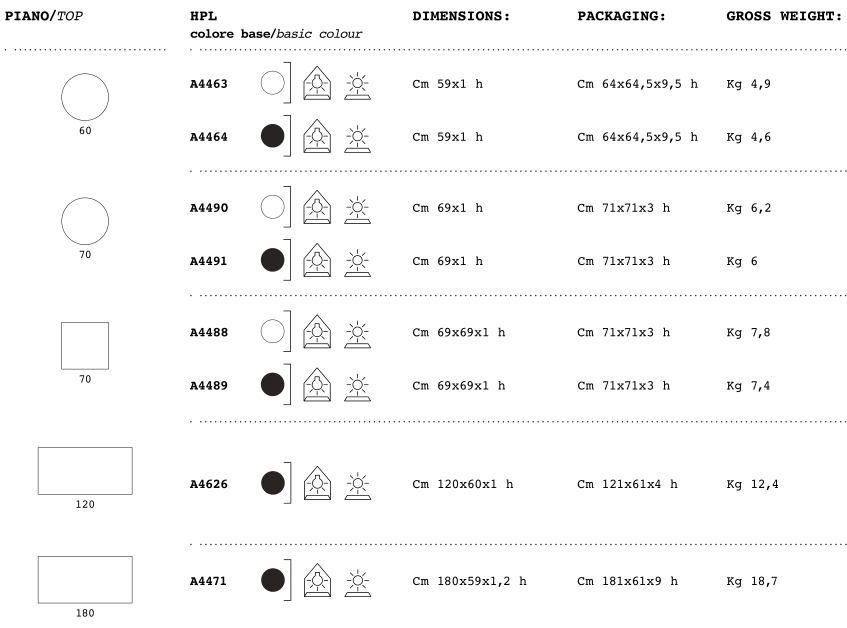This screenshot has width=847, height=628.
Task: Click the GROSS WEIGHT column header
Action: click(784, 17)
